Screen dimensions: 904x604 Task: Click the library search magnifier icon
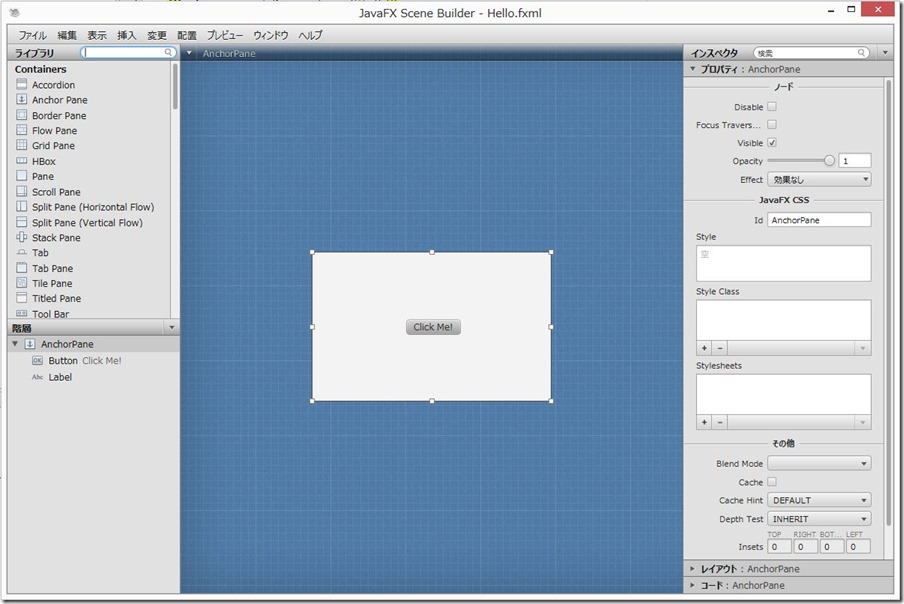tap(168, 52)
